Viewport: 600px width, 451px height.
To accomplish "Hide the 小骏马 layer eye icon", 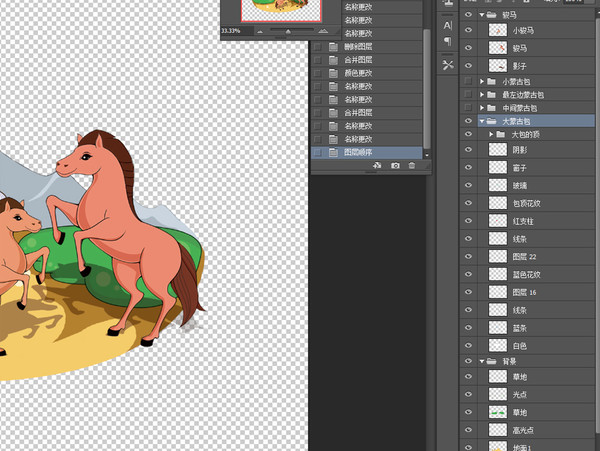I will (x=468, y=30).
